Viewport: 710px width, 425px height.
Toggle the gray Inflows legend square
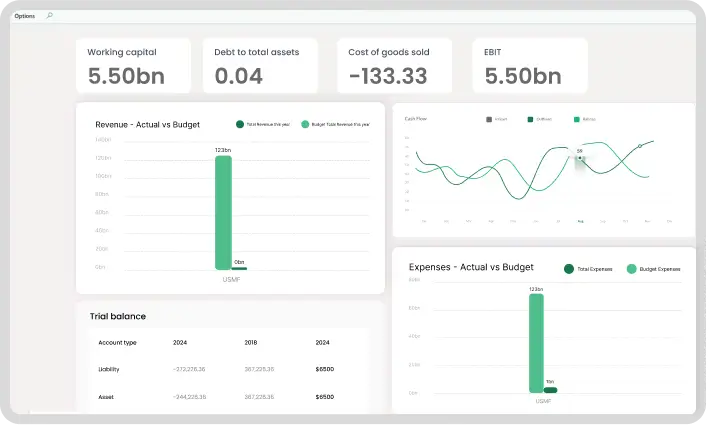click(489, 119)
